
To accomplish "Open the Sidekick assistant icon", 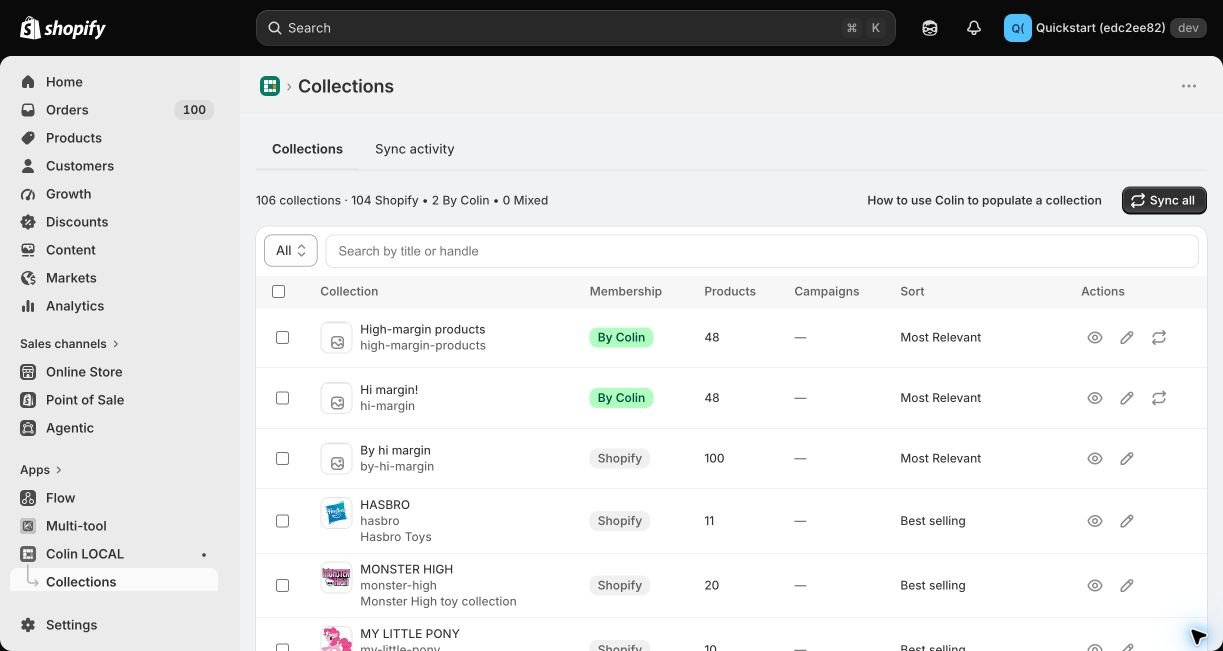I will (930, 28).
